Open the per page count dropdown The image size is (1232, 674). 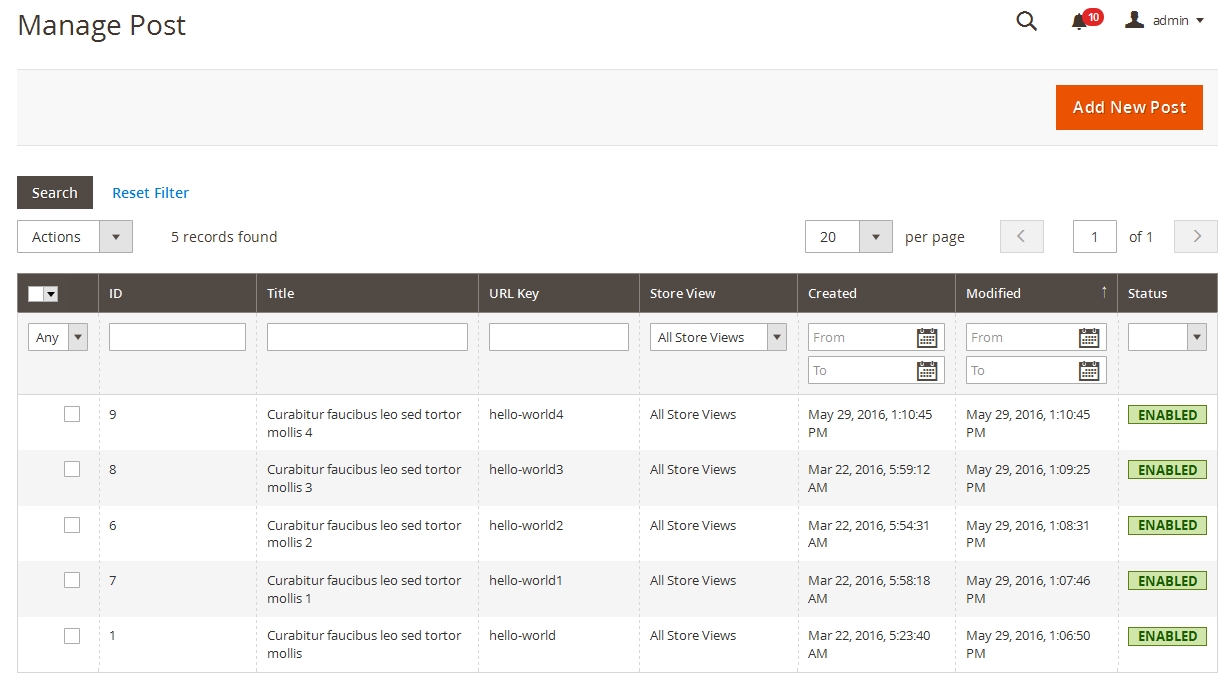(x=875, y=237)
